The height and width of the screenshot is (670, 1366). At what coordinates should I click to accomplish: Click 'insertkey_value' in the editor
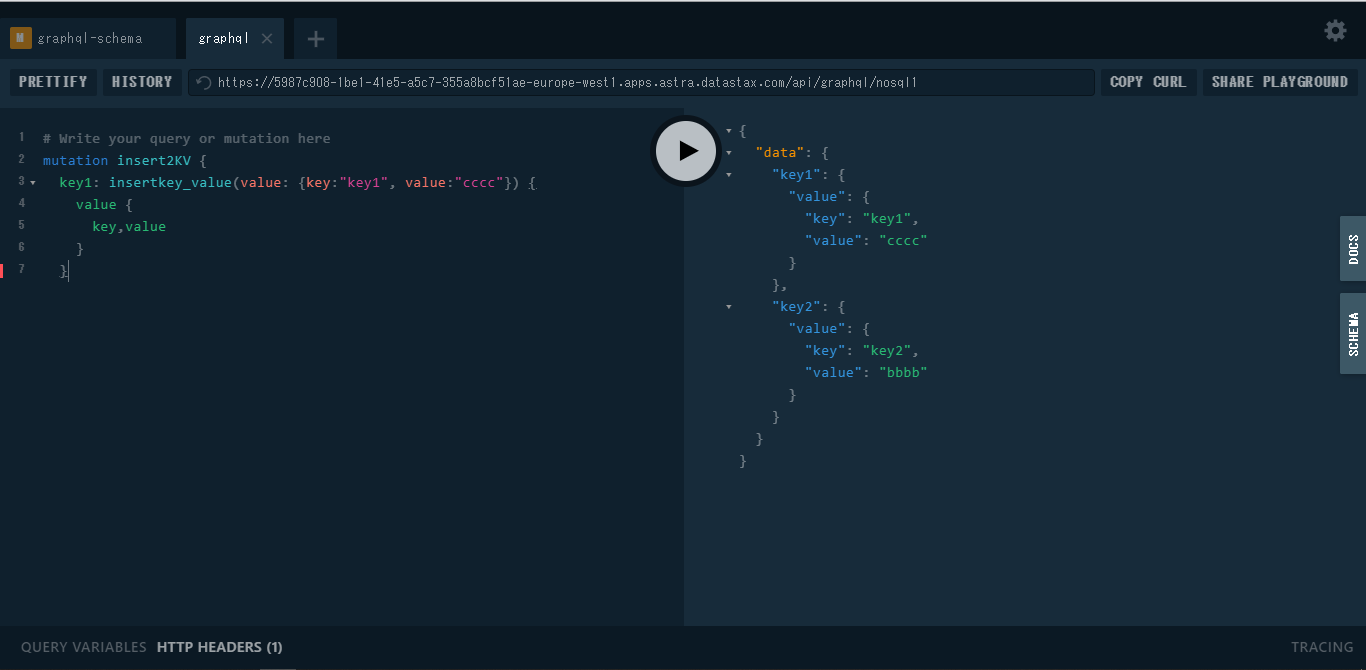click(170, 182)
